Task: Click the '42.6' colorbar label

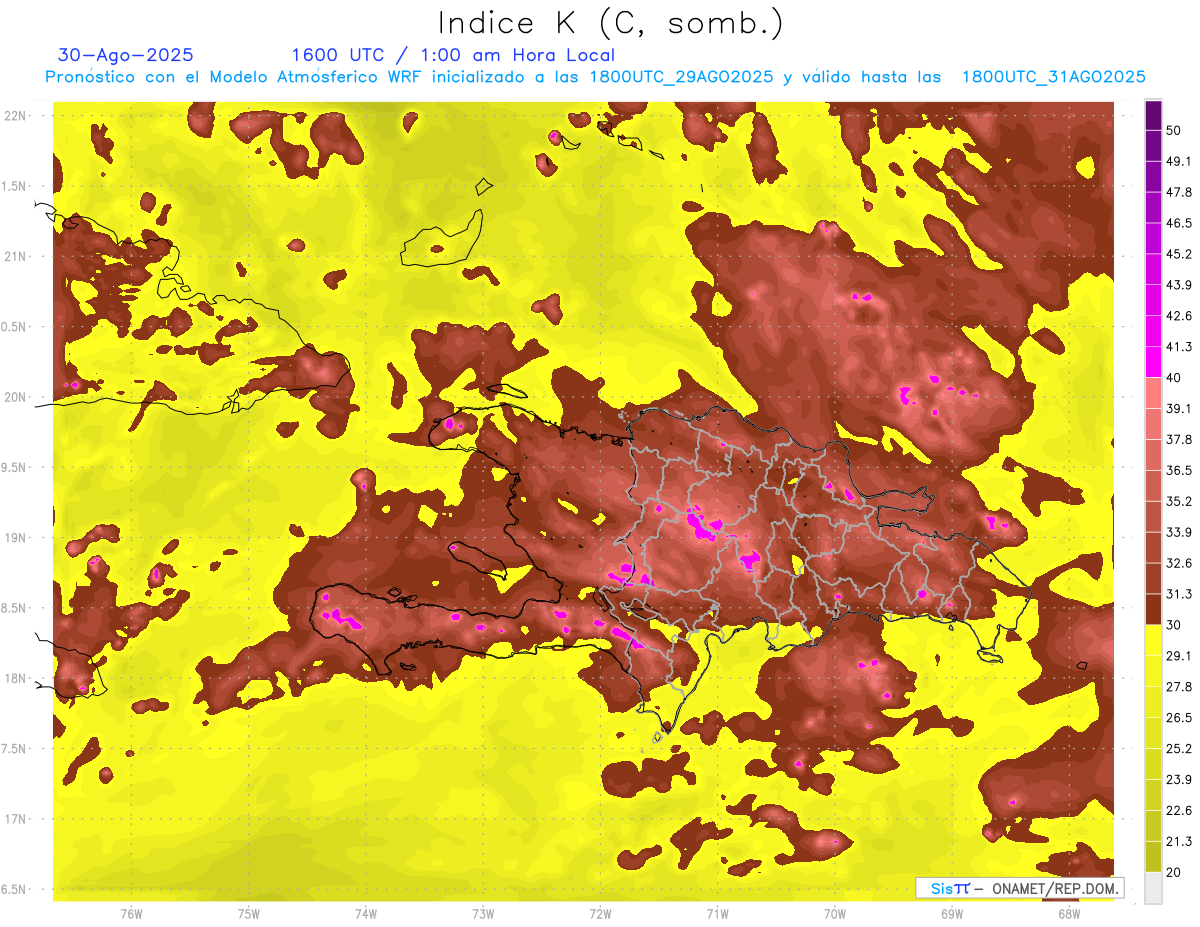Action: coord(1178,316)
